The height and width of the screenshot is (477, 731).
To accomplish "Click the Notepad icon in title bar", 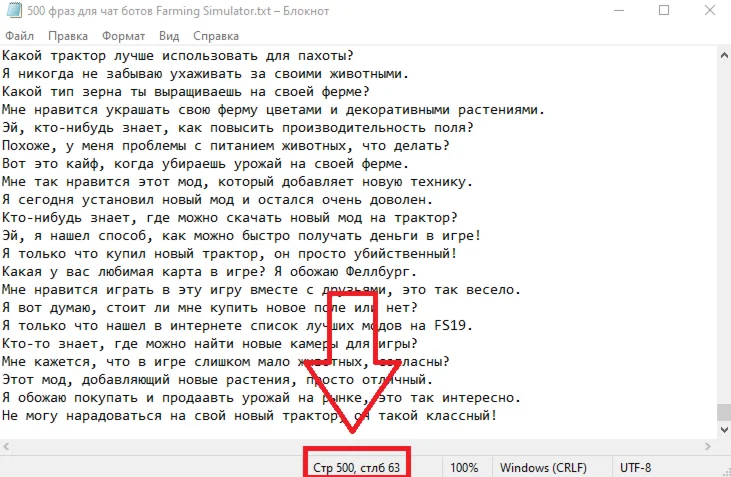I will click(13, 10).
